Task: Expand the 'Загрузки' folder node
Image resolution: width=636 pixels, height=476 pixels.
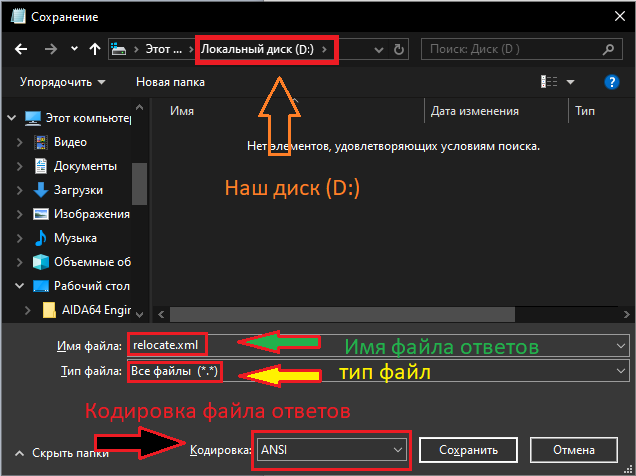Action: coord(19,190)
